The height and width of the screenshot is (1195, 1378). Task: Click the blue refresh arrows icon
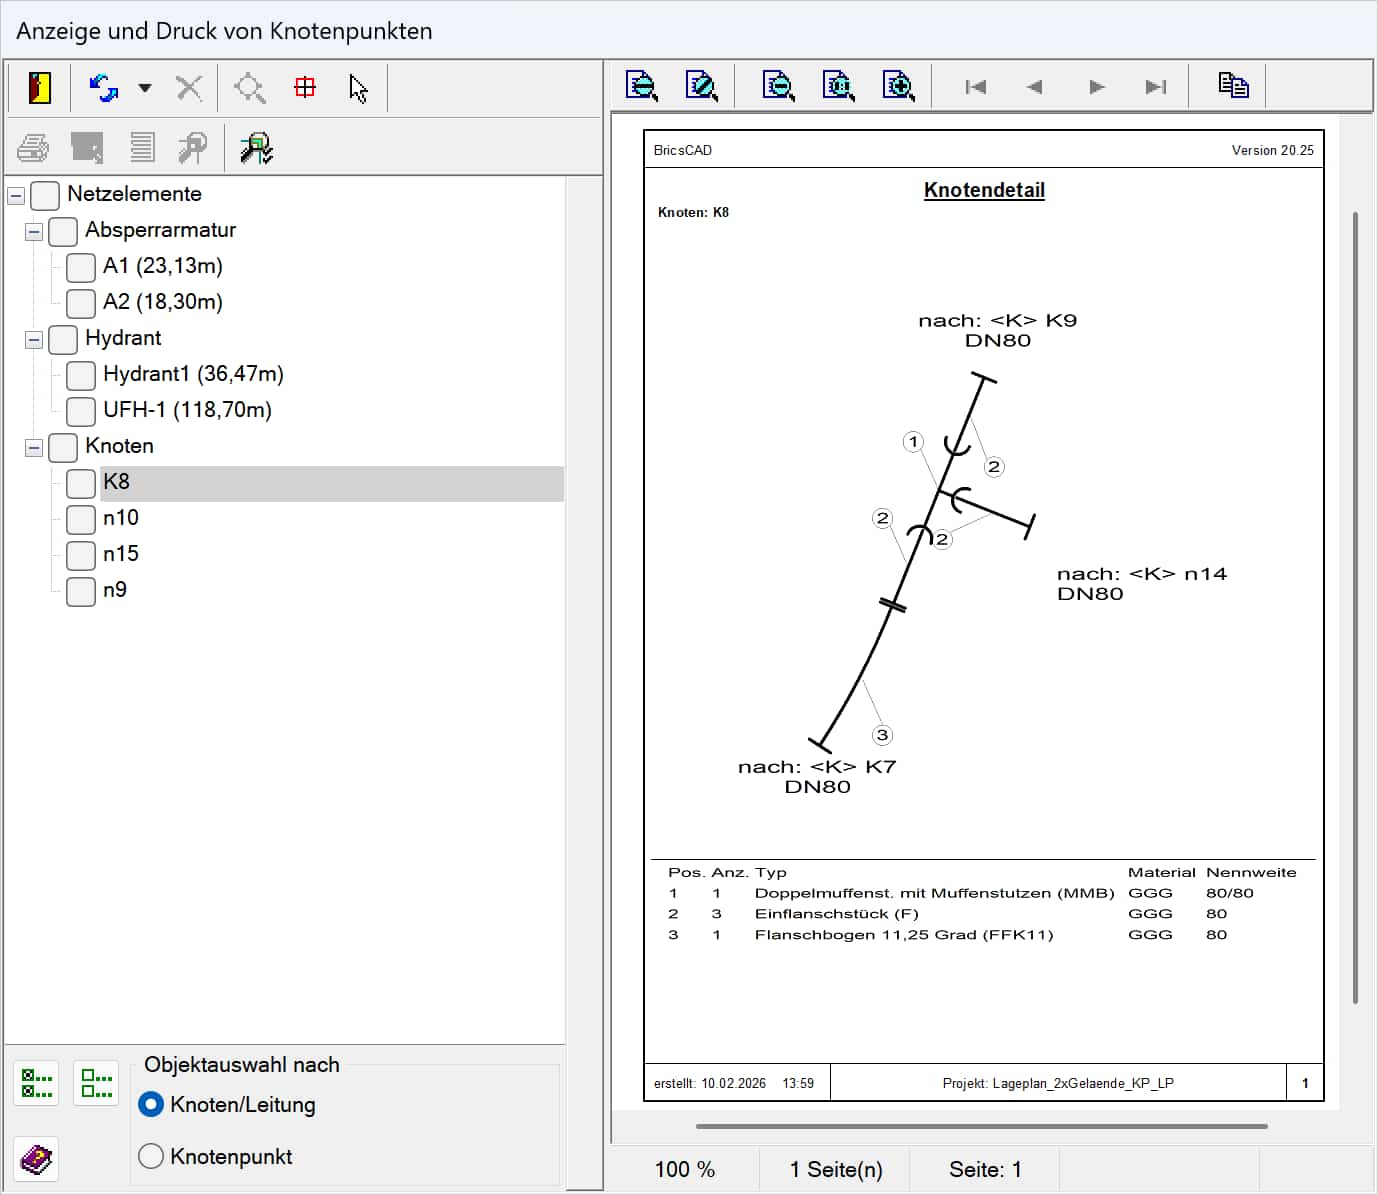point(103,88)
